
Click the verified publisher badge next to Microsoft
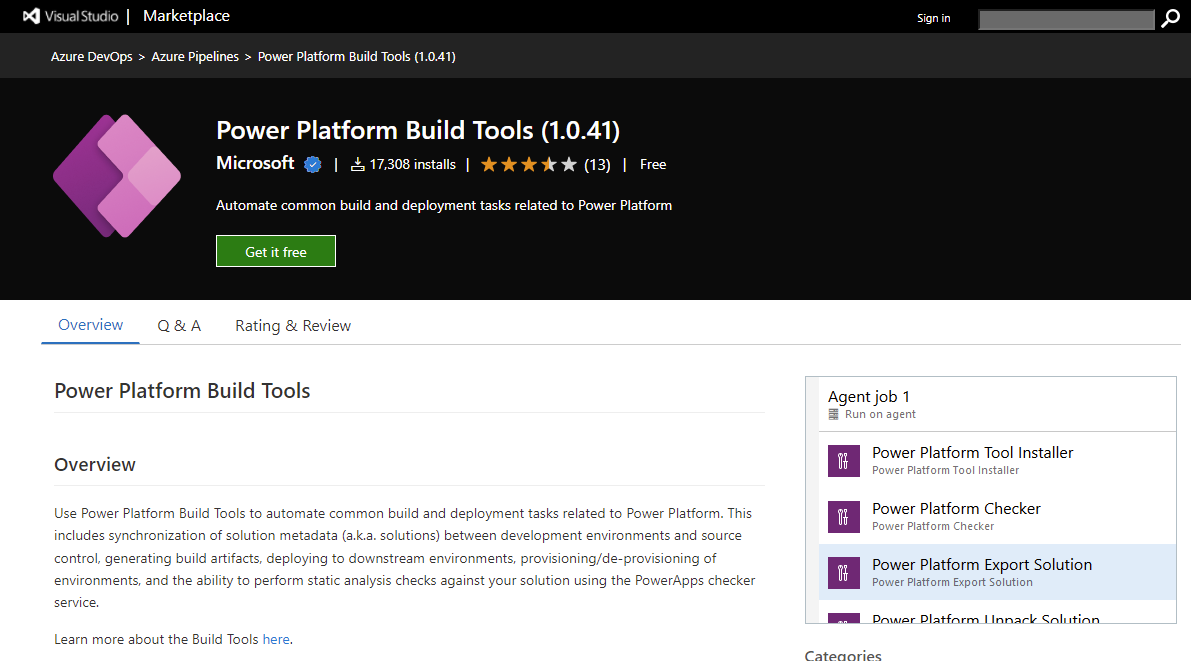pyautogui.click(x=312, y=164)
